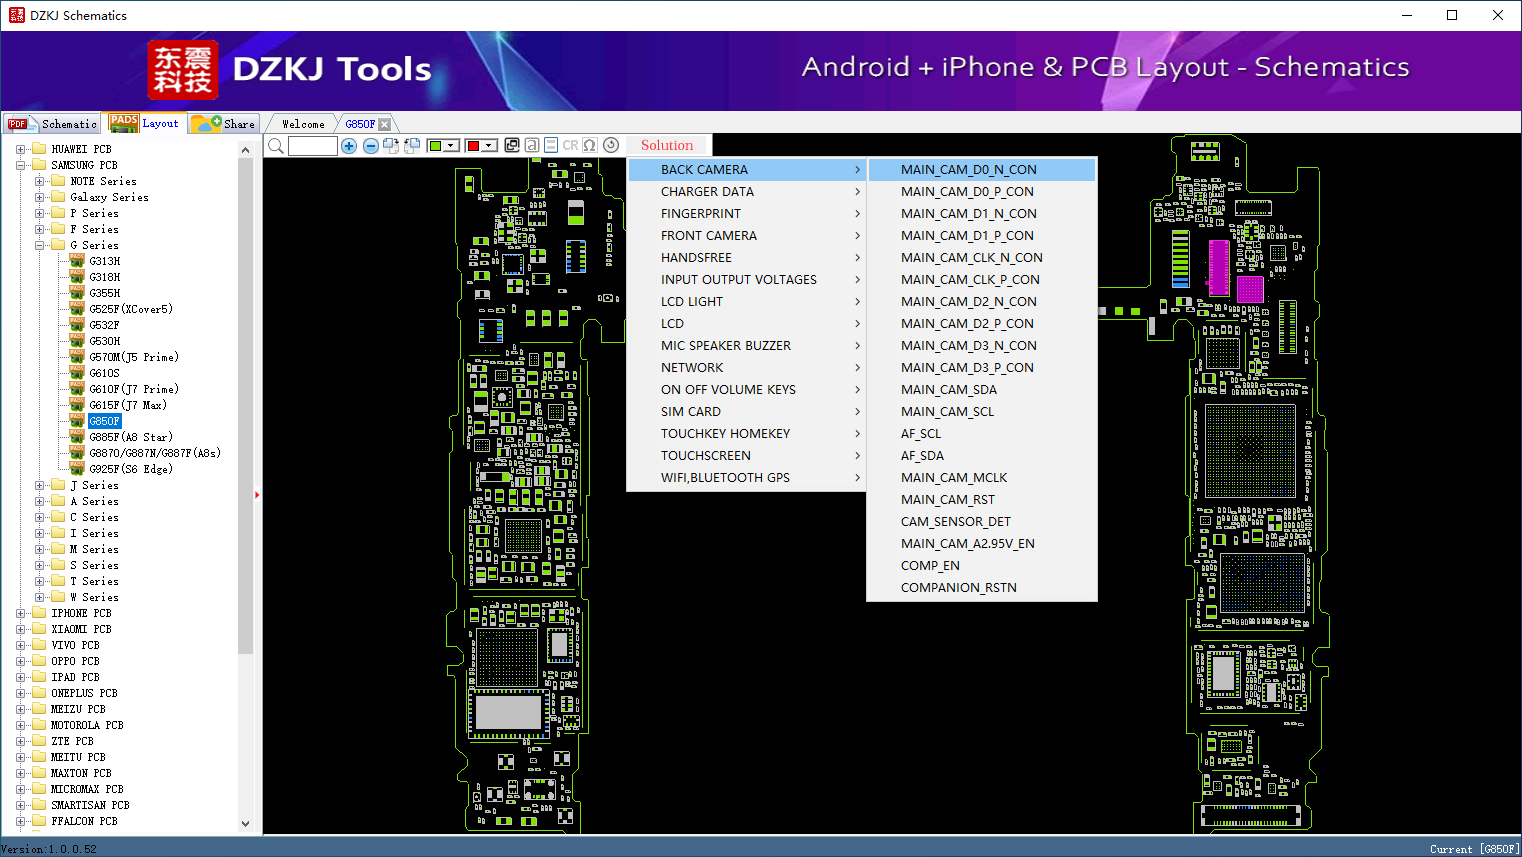This screenshot has height=857, width=1522.
Task: Click the DZKJ Tools red logo
Action: (x=183, y=70)
